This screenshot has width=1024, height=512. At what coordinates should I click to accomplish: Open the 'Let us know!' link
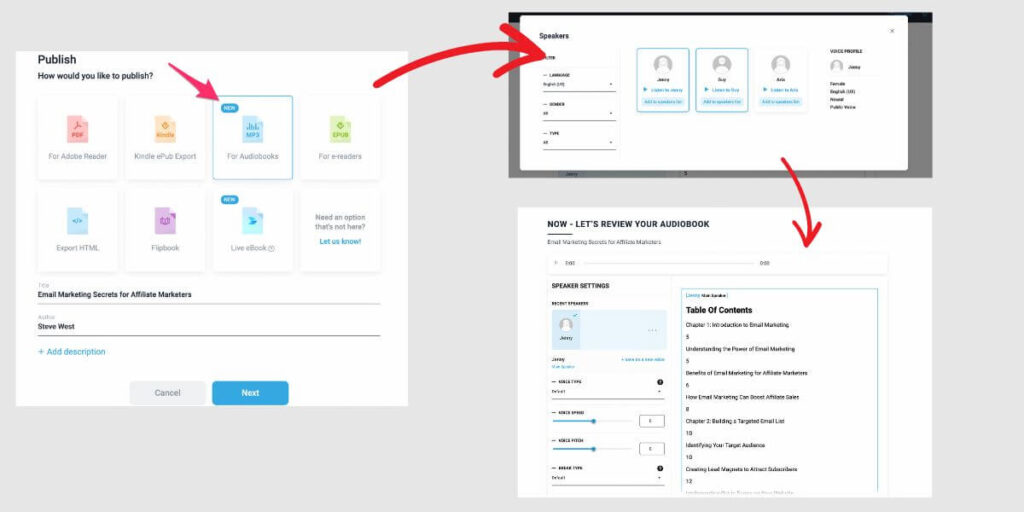340,241
